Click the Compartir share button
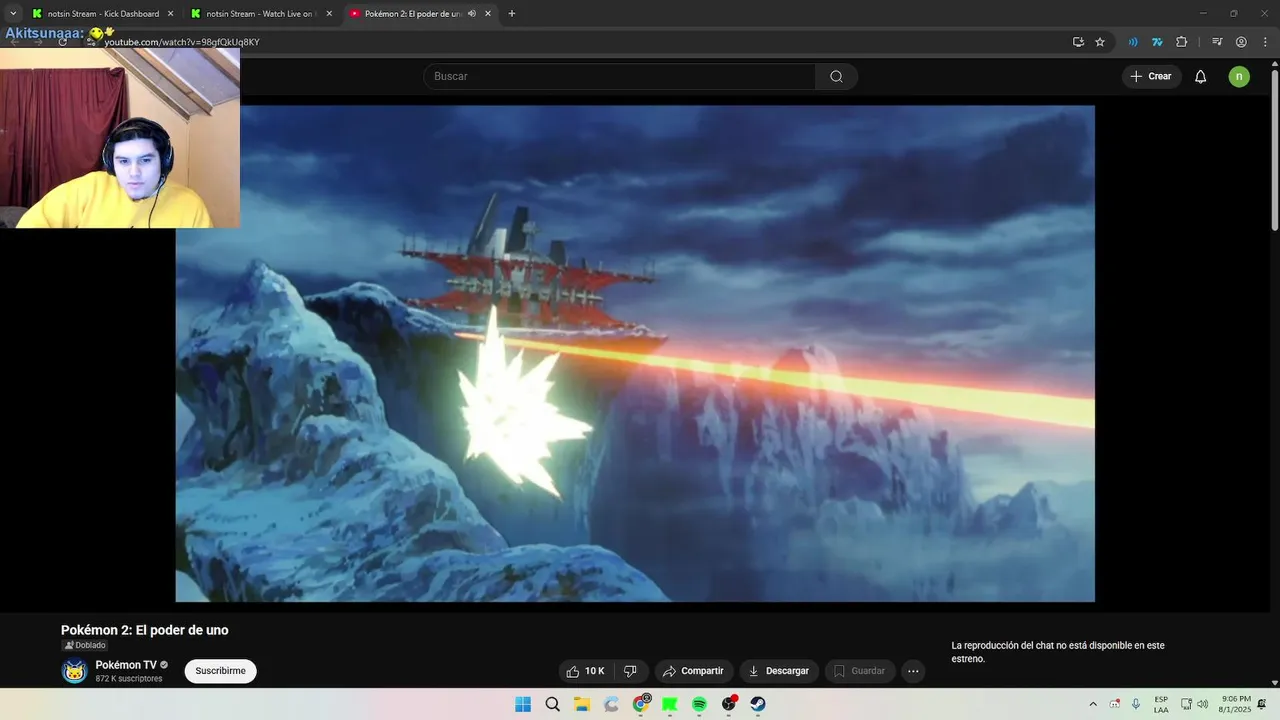The width and height of the screenshot is (1280, 720). click(x=694, y=671)
